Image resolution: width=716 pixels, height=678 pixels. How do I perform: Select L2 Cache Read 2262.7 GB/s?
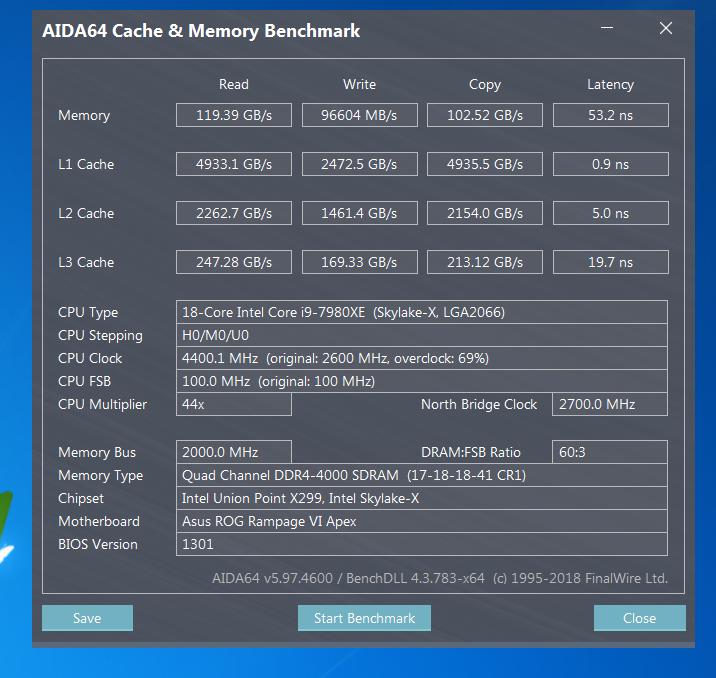coord(234,213)
